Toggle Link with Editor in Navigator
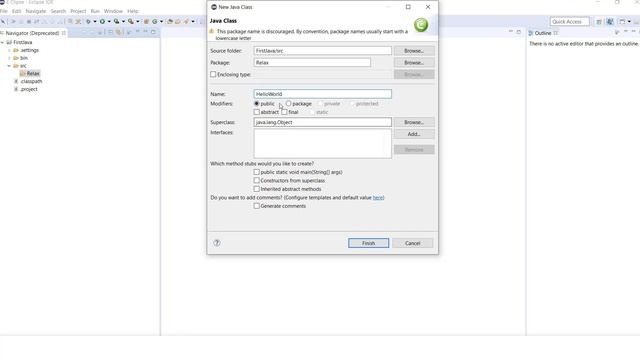640x360 pixels. tap(118, 32)
